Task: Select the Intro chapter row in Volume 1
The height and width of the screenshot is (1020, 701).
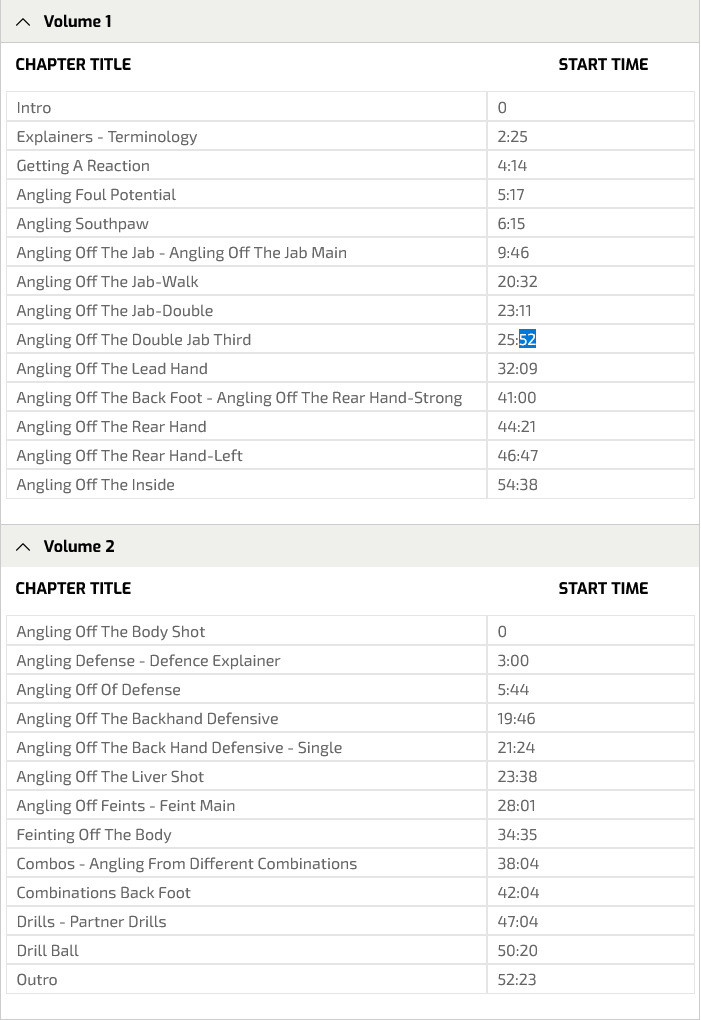Action: pyautogui.click(x=350, y=107)
